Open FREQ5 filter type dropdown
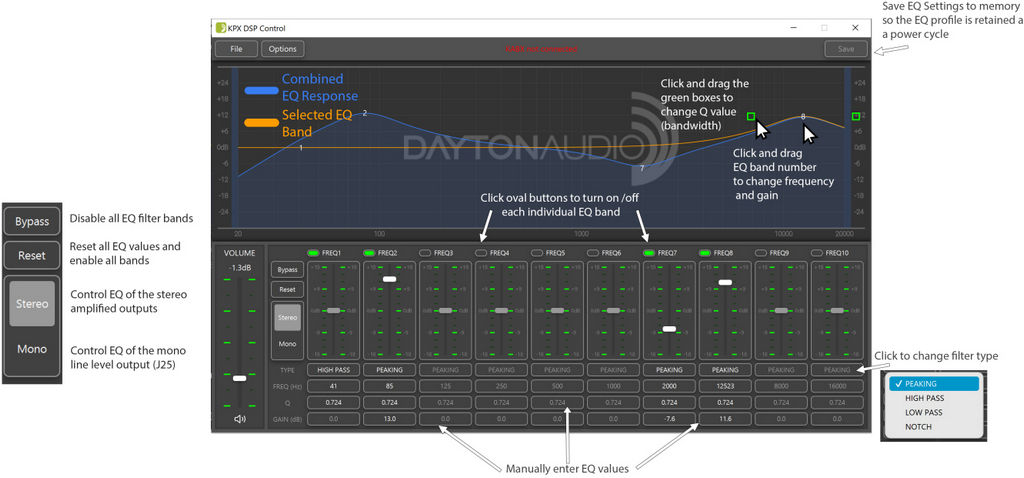The width and height of the screenshot is (1024, 478). 558,370
